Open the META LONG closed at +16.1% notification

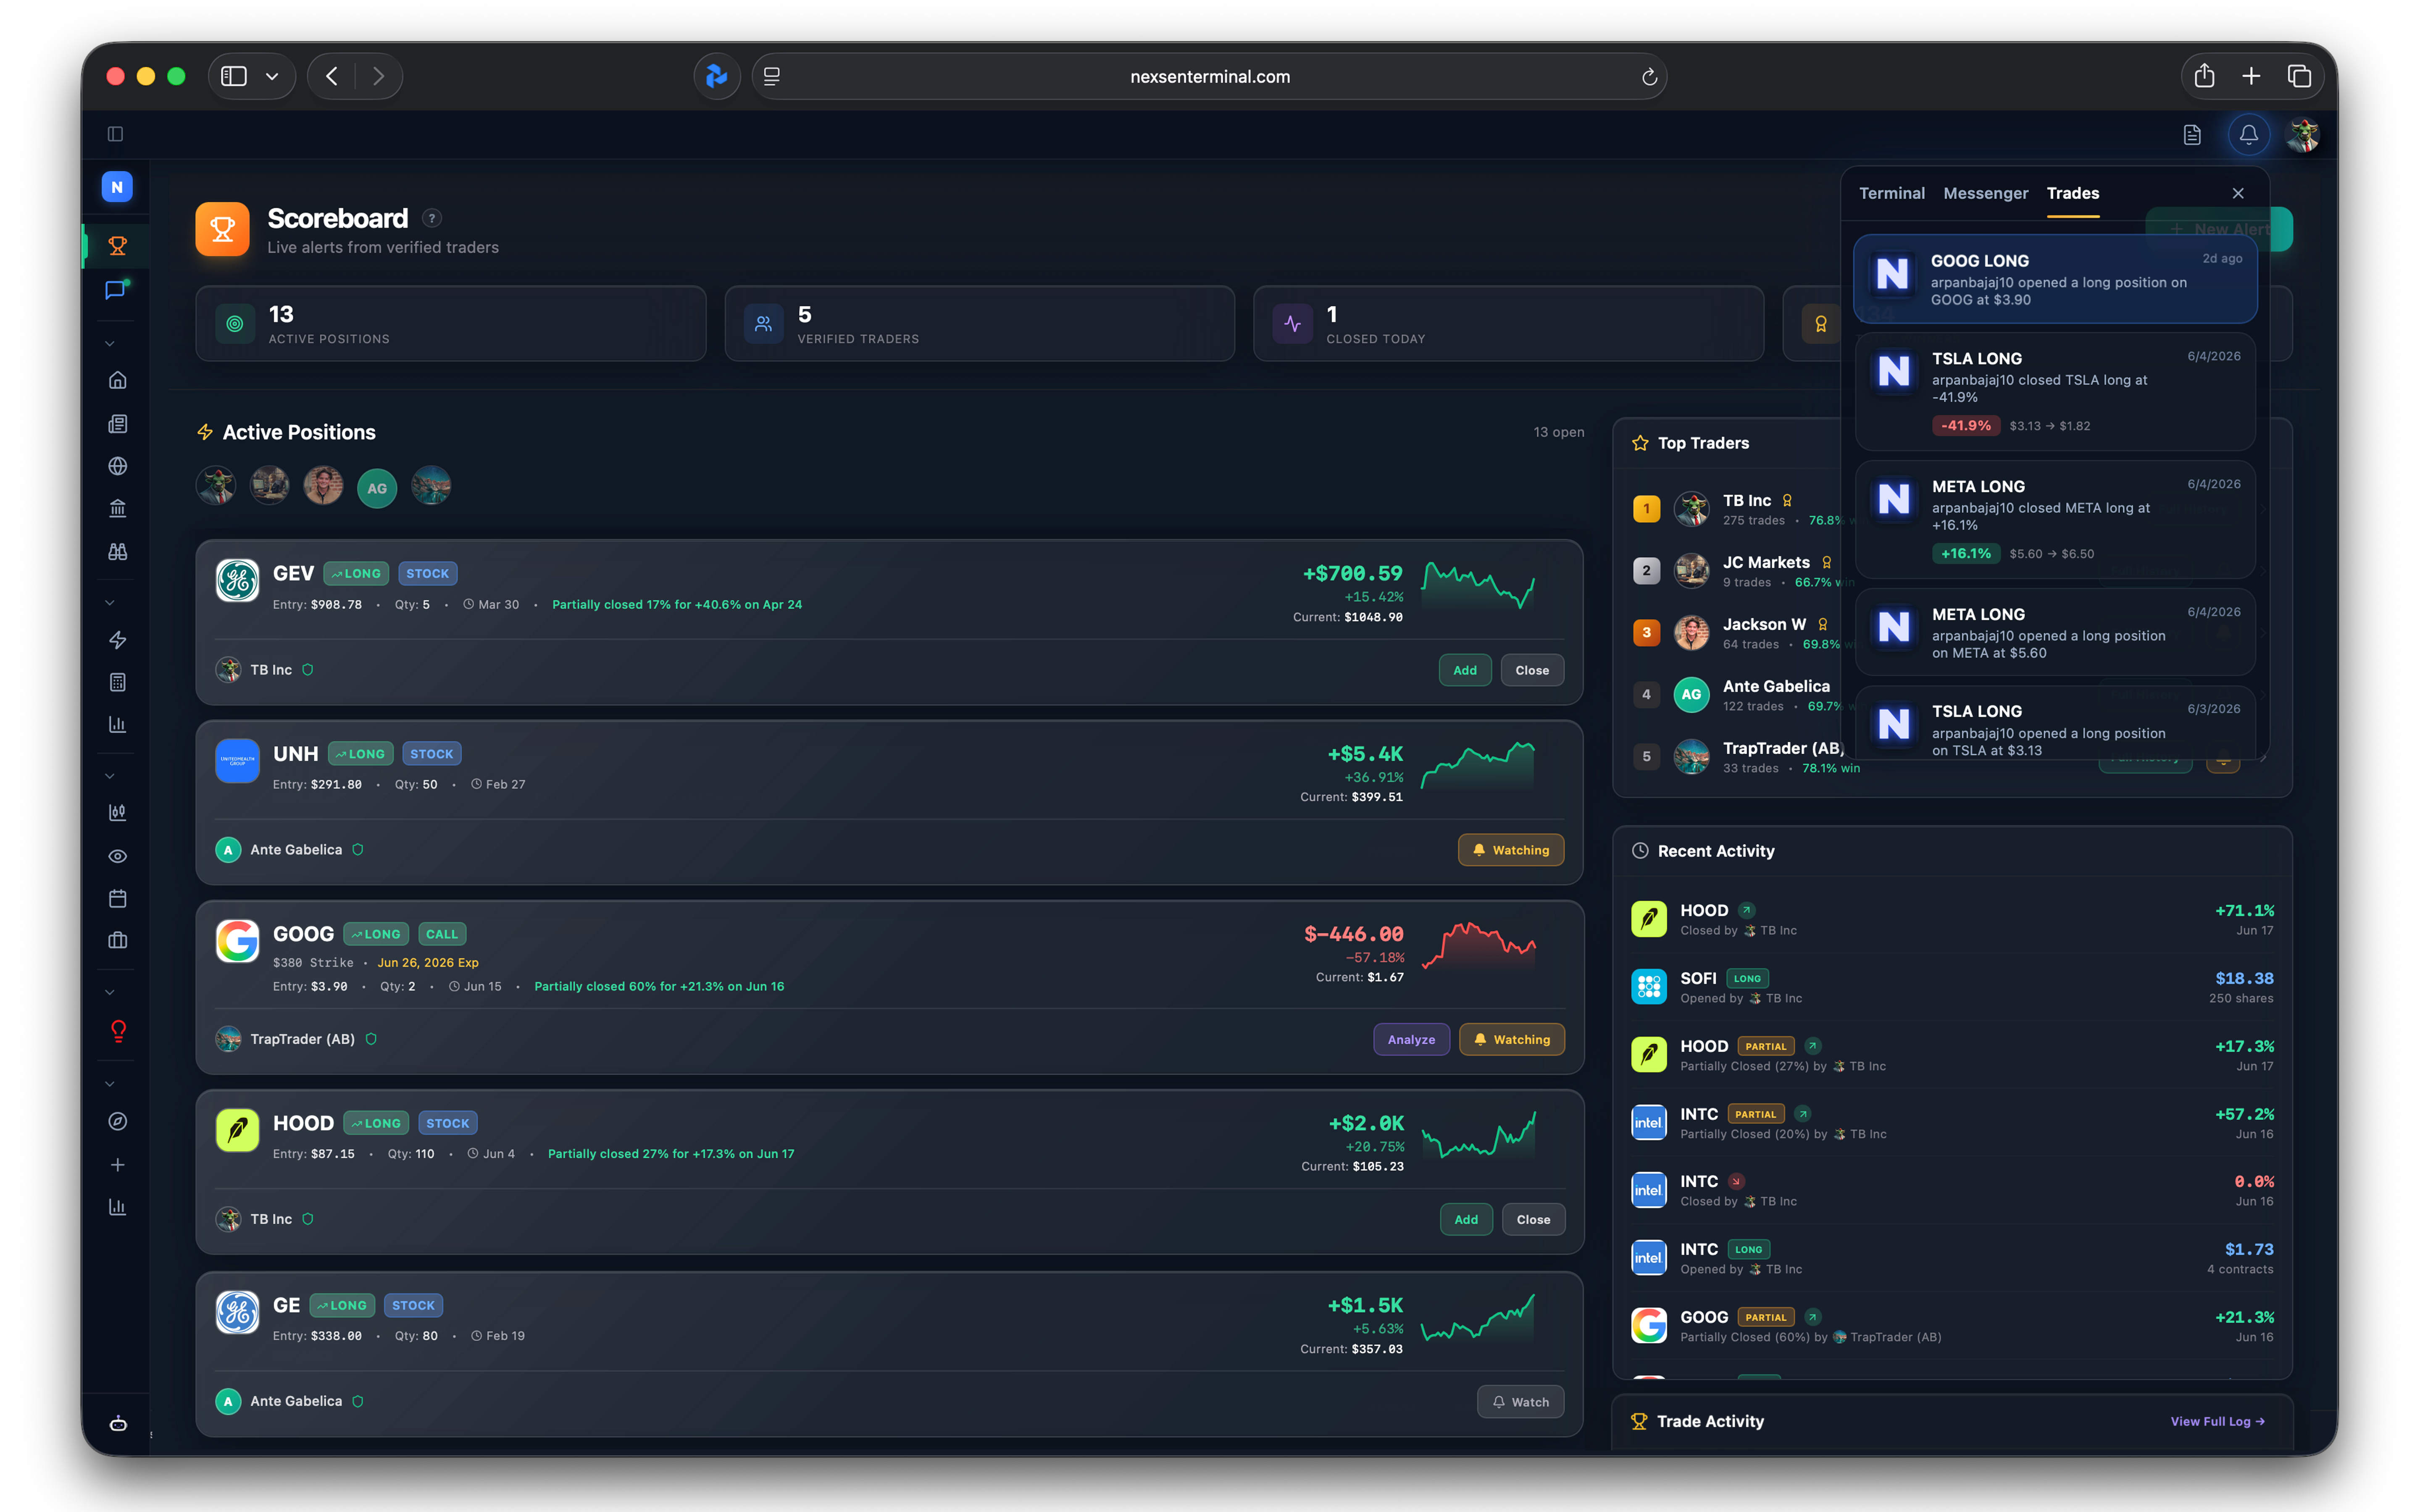click(x=2054, y=519)
